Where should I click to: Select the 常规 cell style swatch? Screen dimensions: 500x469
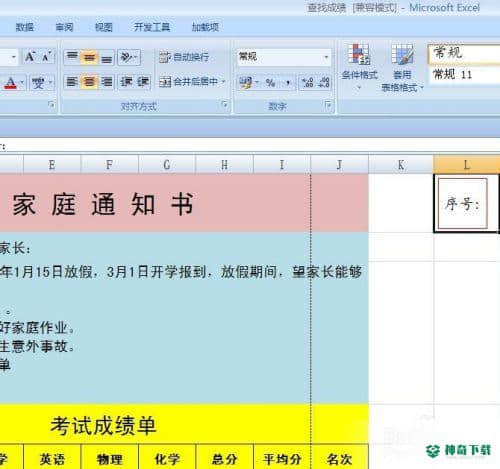pos(464,53)
